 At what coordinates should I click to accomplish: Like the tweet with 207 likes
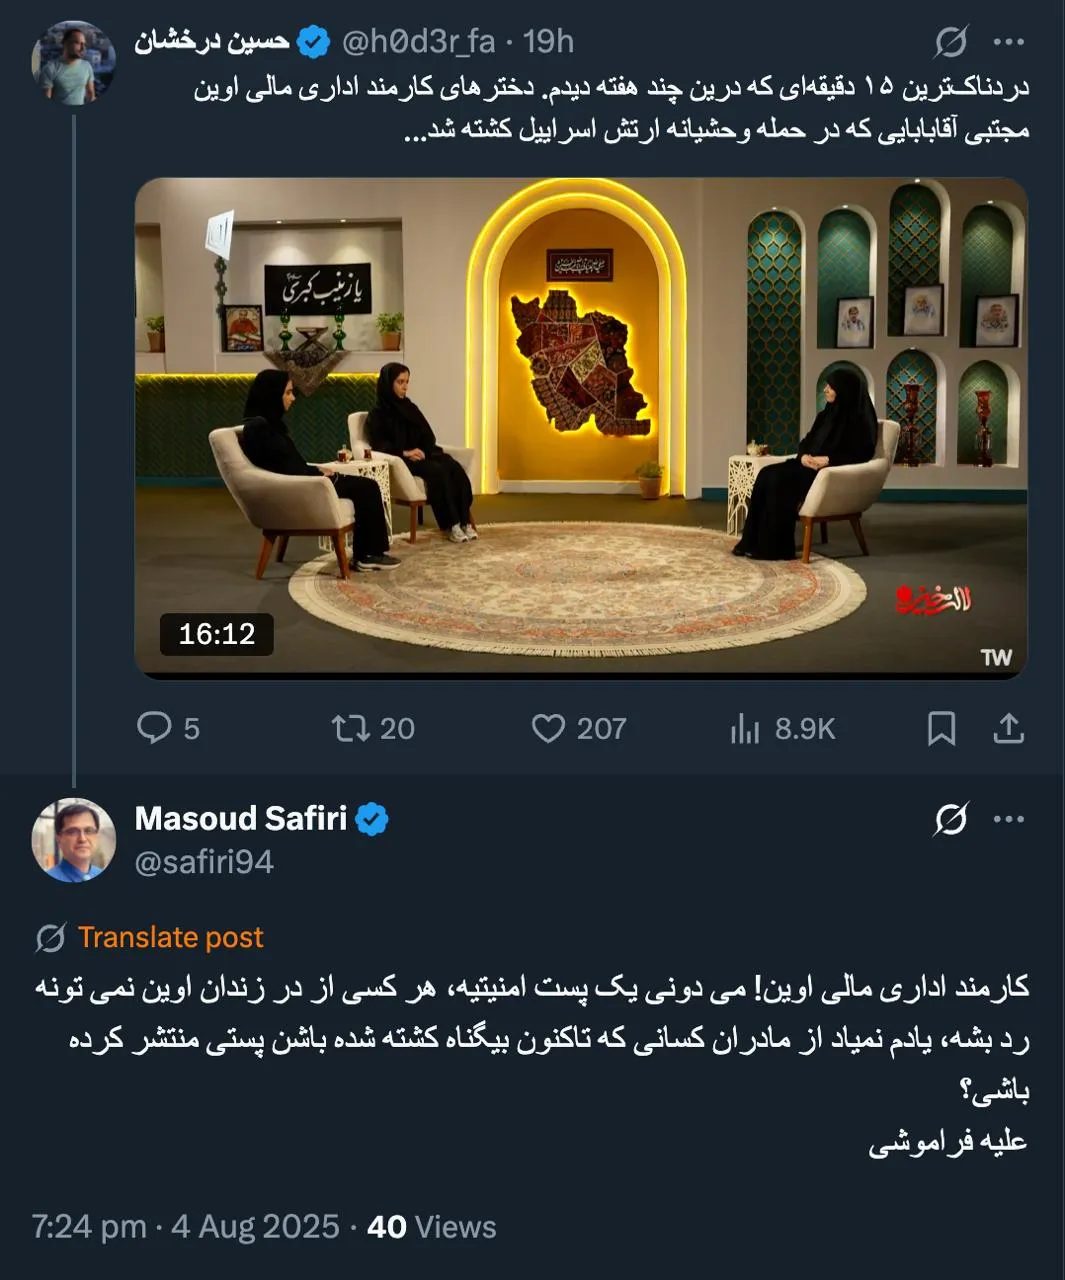[x=552, y=729]
